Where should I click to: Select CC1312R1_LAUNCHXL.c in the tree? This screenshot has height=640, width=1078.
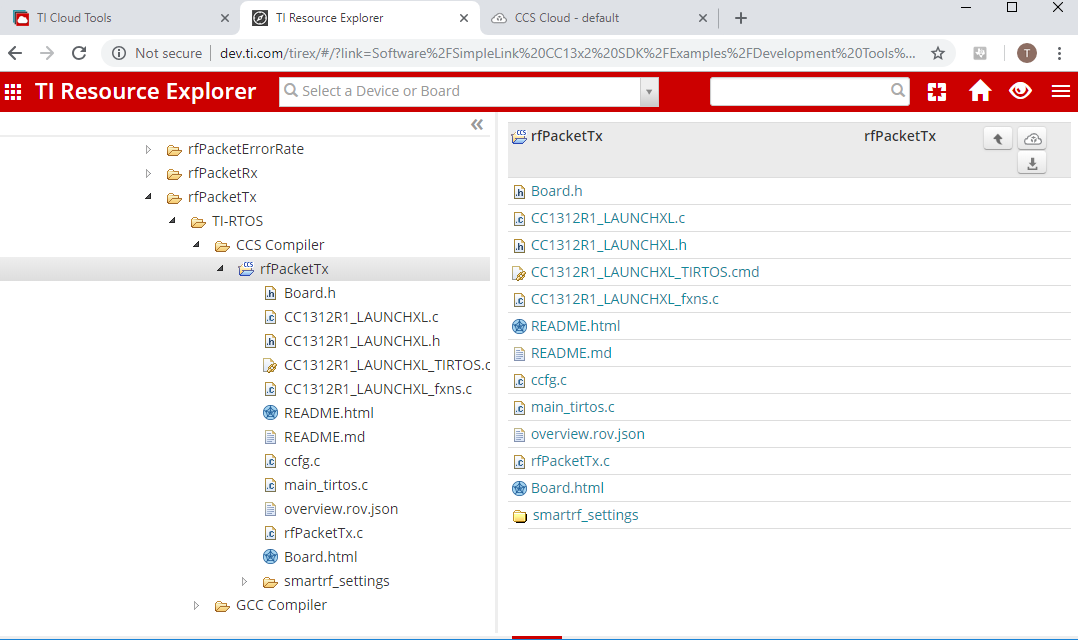click(x=361, y=317)
